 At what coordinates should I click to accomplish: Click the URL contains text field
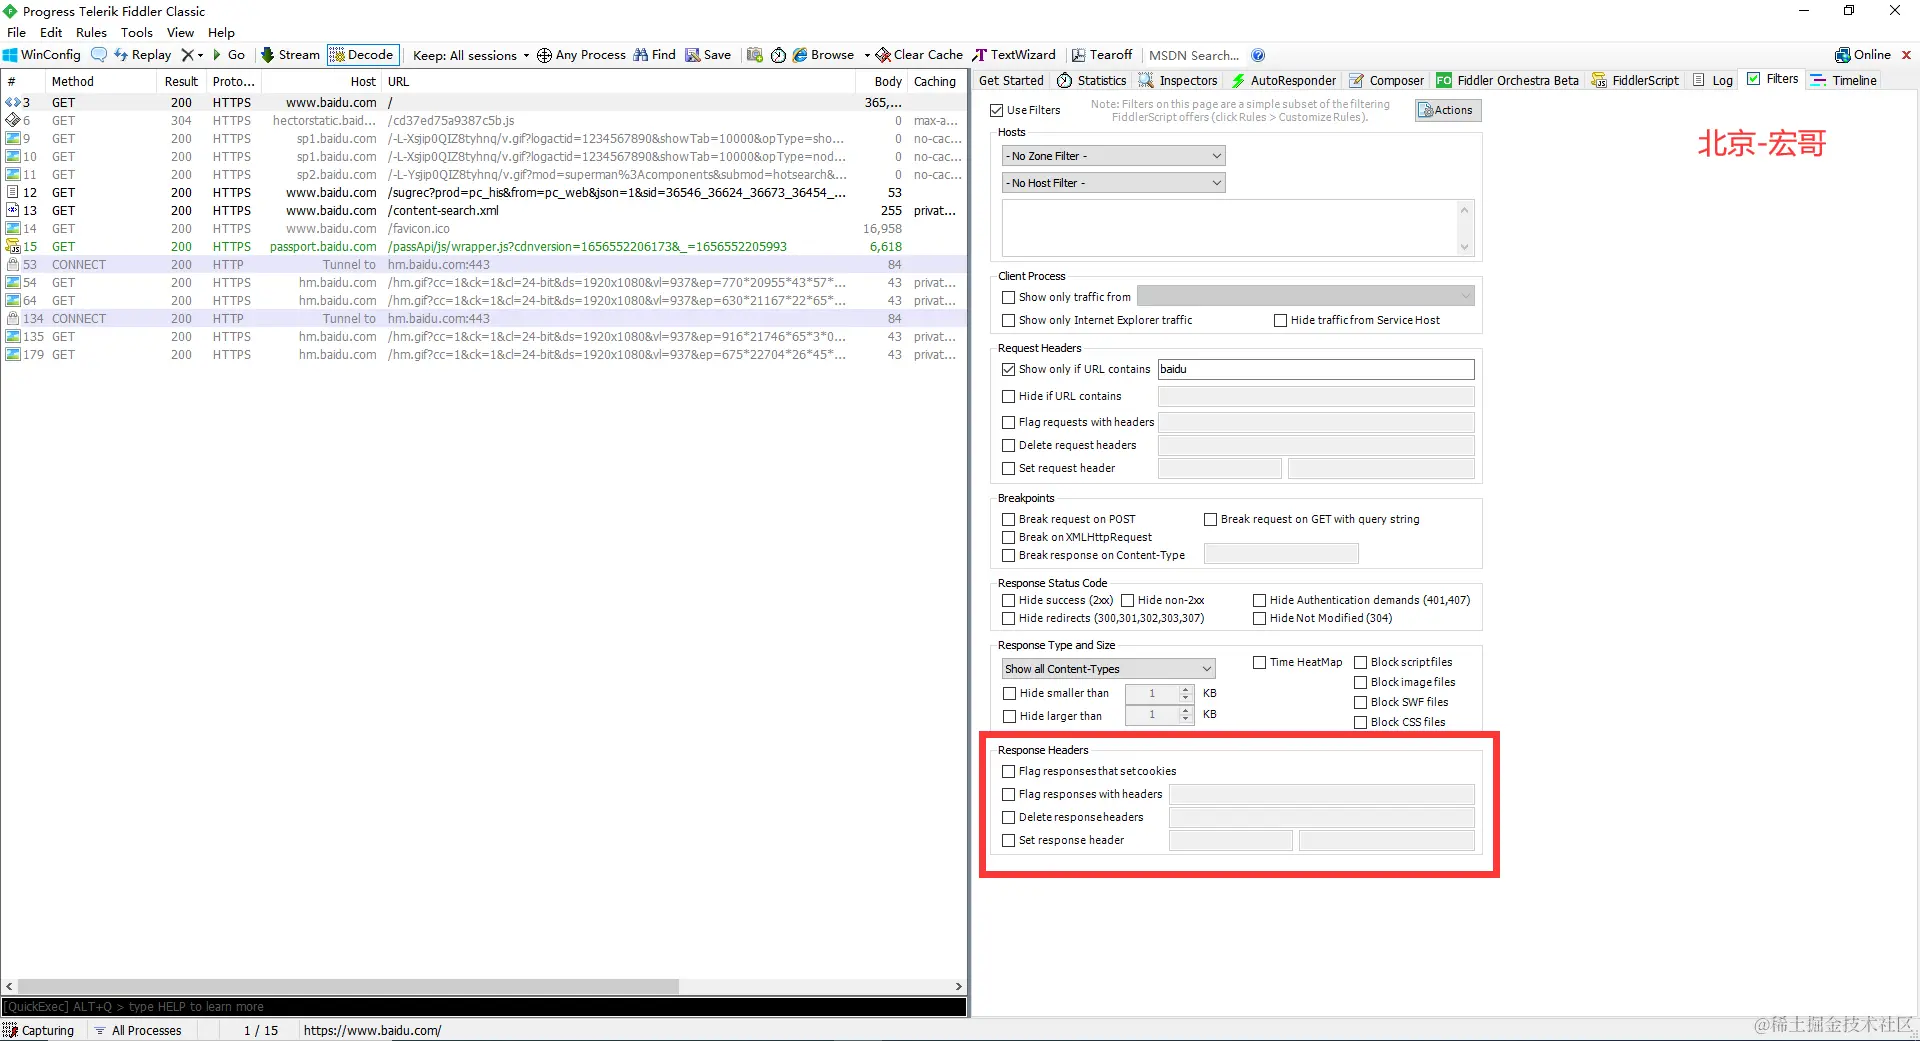click(1316, 369)
